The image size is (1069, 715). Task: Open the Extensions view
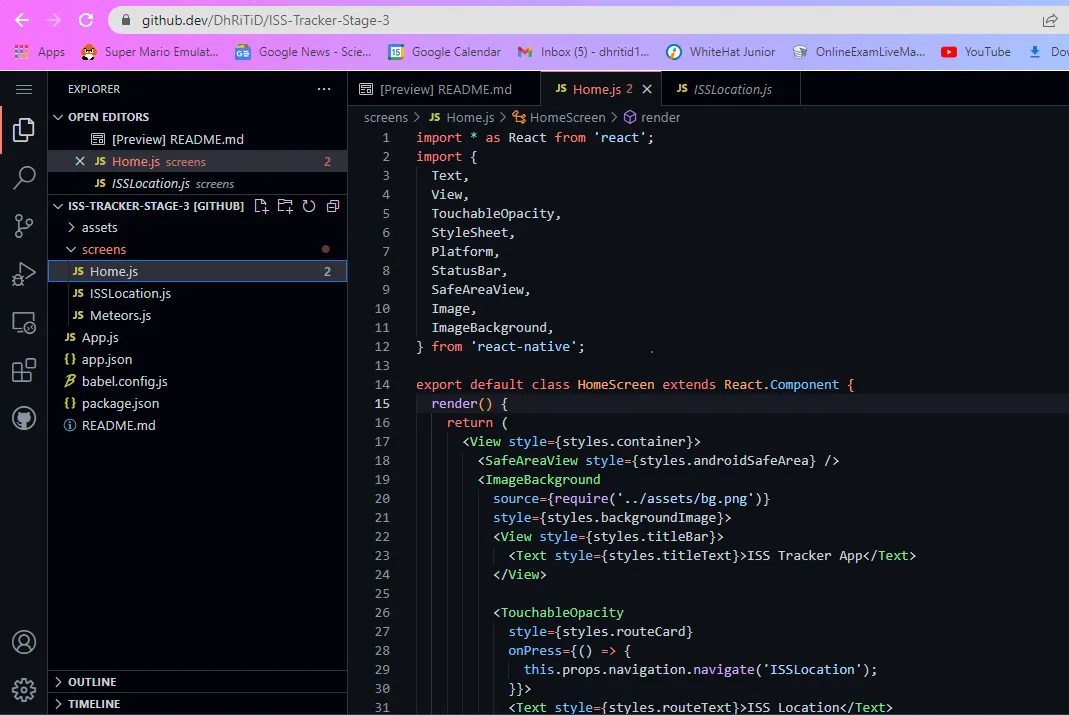(x=23, y=371)
